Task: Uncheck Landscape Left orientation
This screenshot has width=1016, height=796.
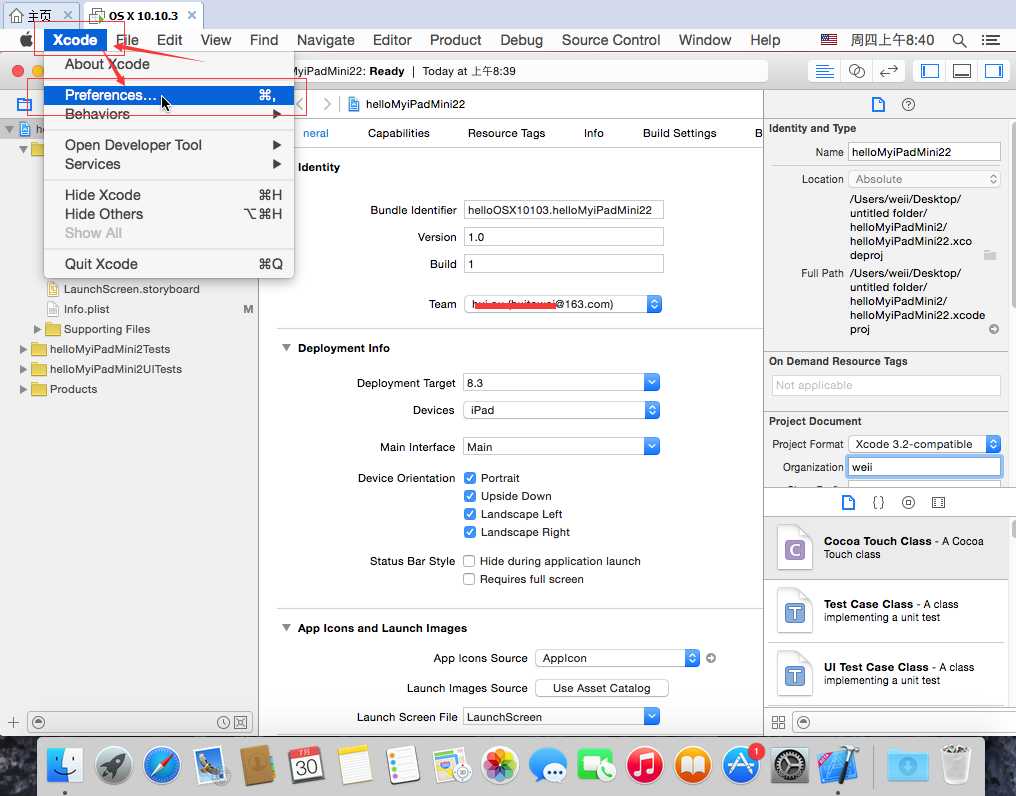Action: [x=470, y=514]
